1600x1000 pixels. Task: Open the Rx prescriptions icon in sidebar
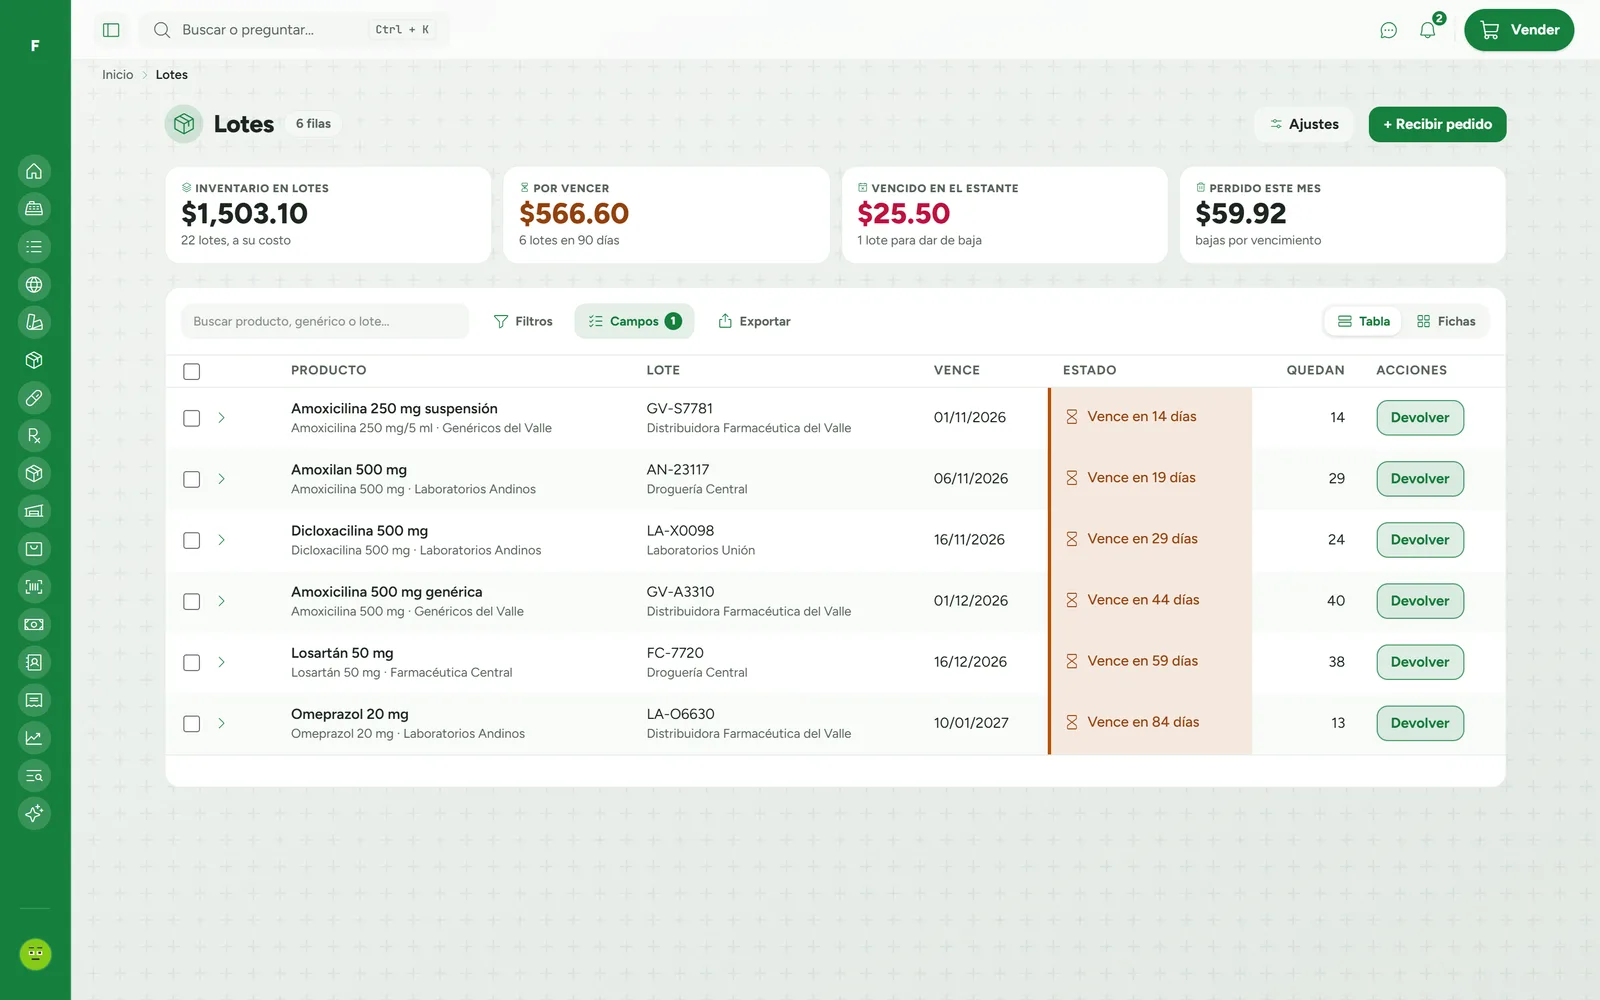(34, 436)
